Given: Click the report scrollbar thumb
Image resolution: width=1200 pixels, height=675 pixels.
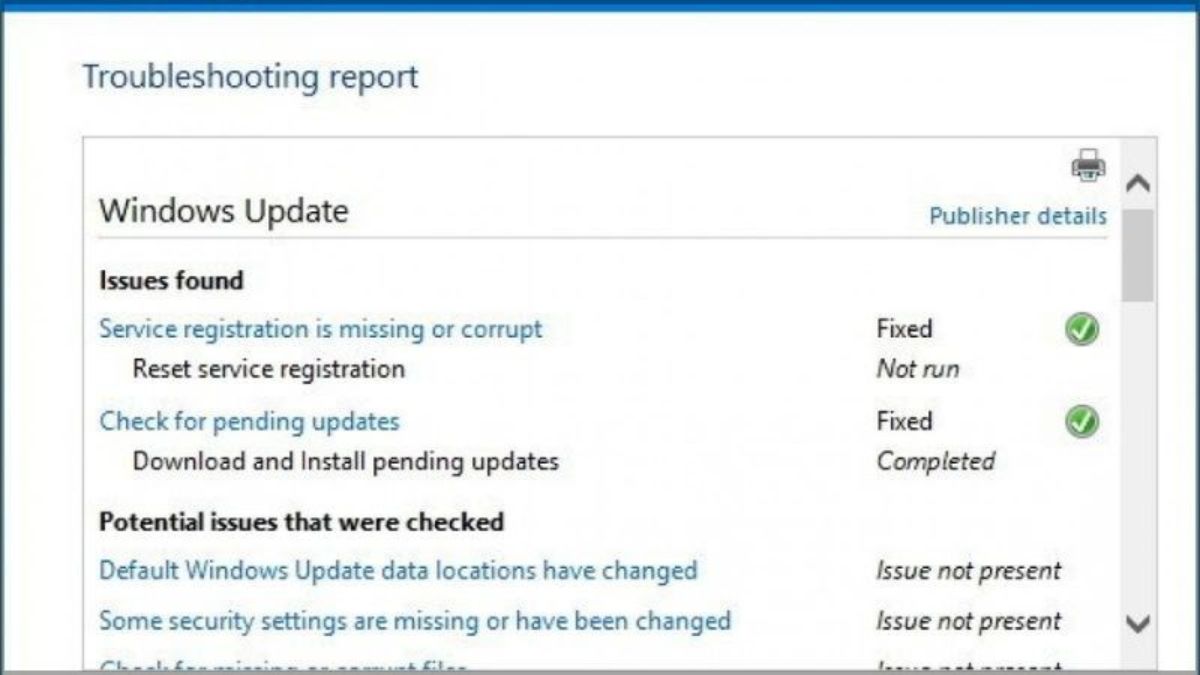Looking at the screenshot, I should pyautogui.click(x=1138, y=255).
